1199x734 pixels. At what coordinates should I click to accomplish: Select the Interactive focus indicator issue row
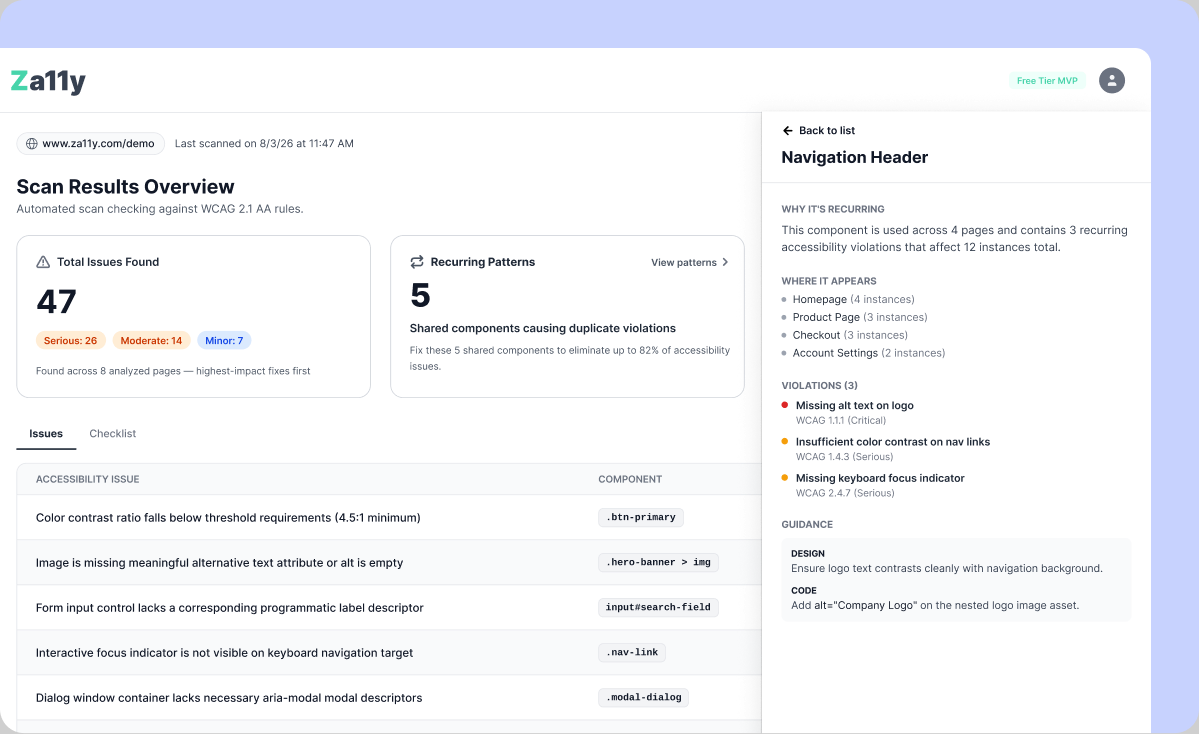[389, 653]
